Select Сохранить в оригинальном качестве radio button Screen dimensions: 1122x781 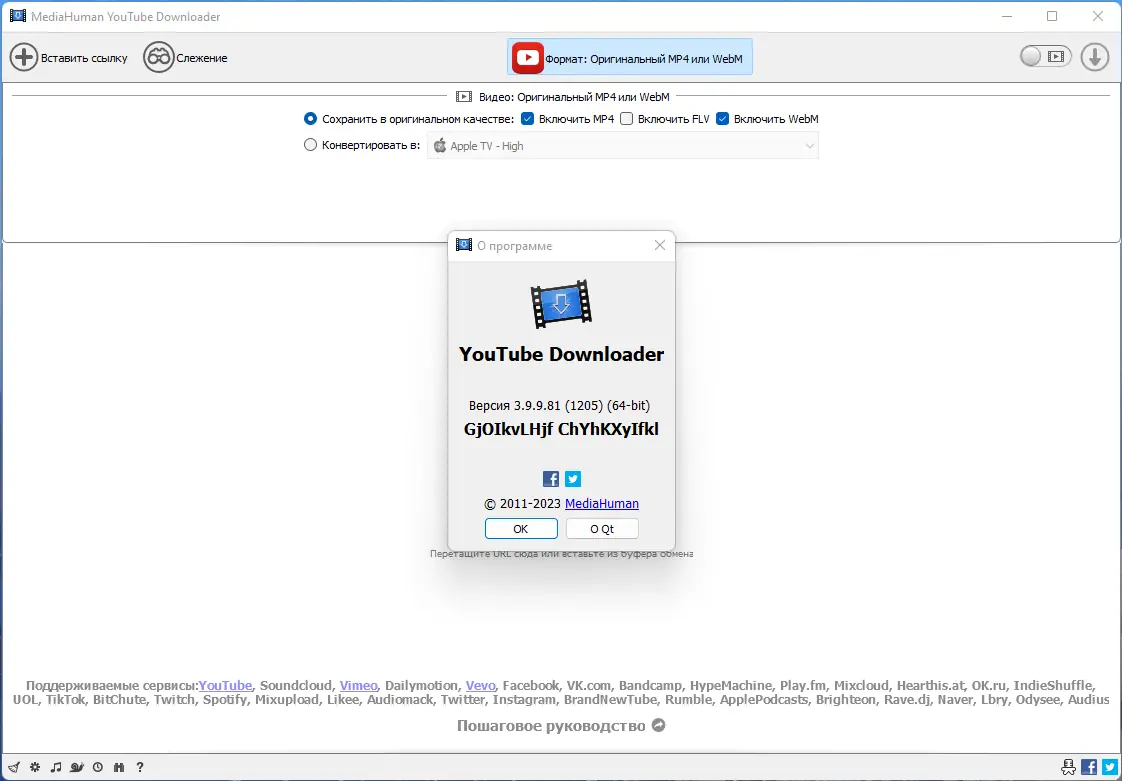point(311,119)
